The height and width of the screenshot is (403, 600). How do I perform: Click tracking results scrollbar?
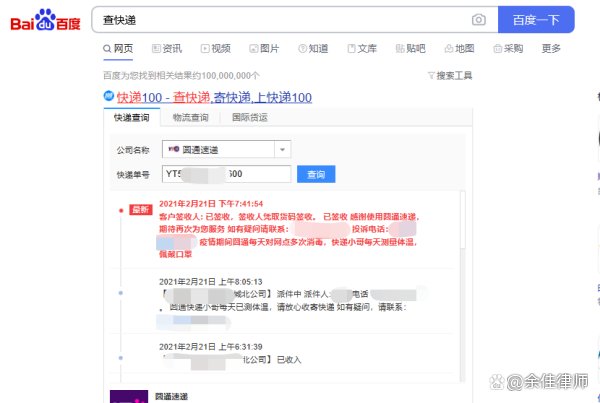coord(463,220)
